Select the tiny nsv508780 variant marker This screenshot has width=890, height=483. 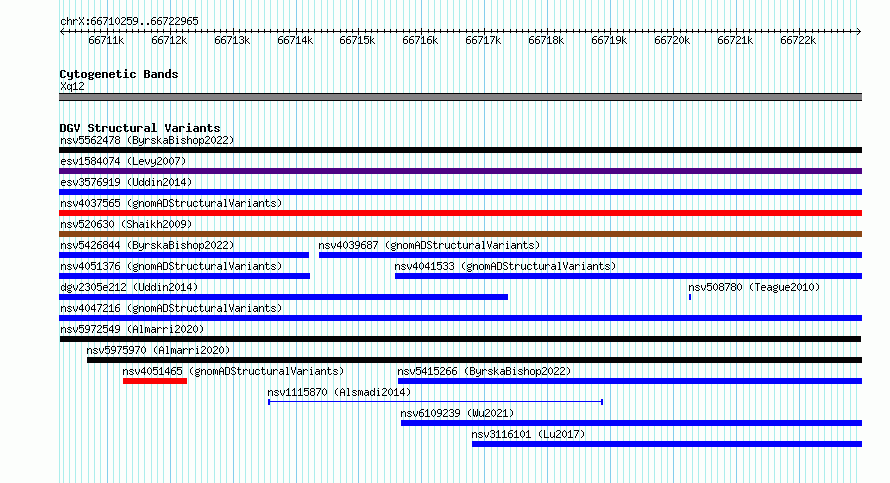[690, 297]
